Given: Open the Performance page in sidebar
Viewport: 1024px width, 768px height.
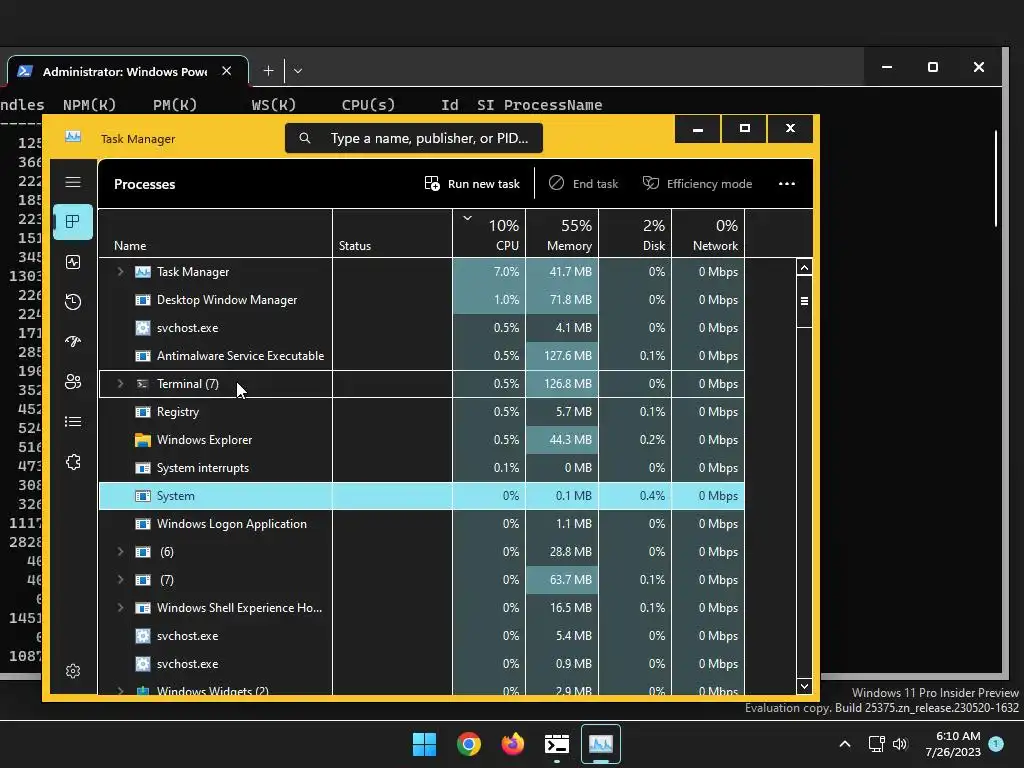Looking at the screenshot, I should (x=73, y=262).
